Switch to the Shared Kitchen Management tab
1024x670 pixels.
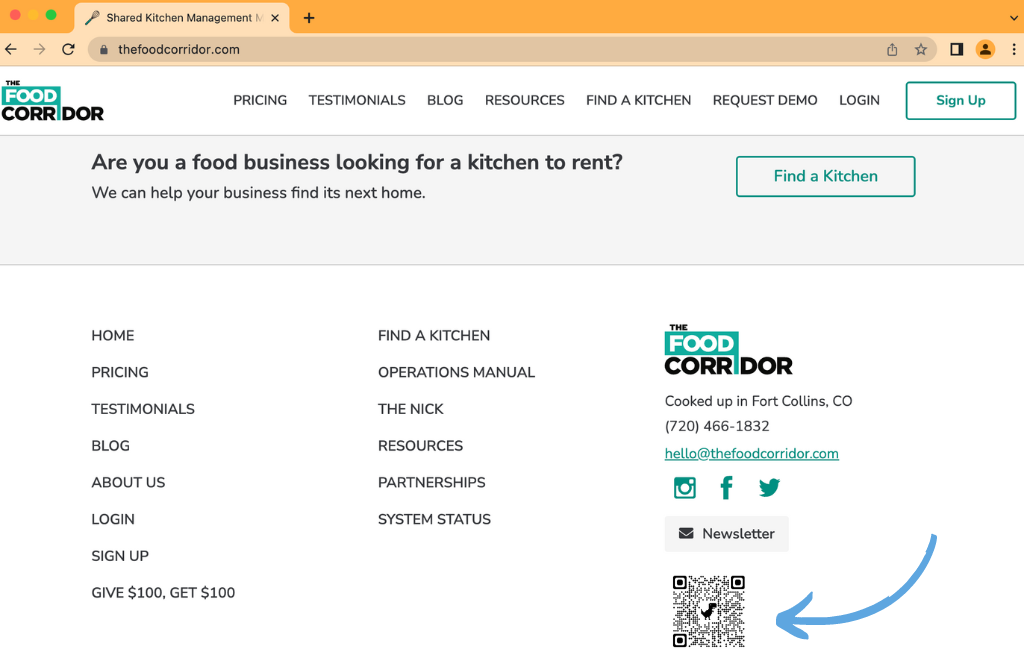tap(180, 17)
